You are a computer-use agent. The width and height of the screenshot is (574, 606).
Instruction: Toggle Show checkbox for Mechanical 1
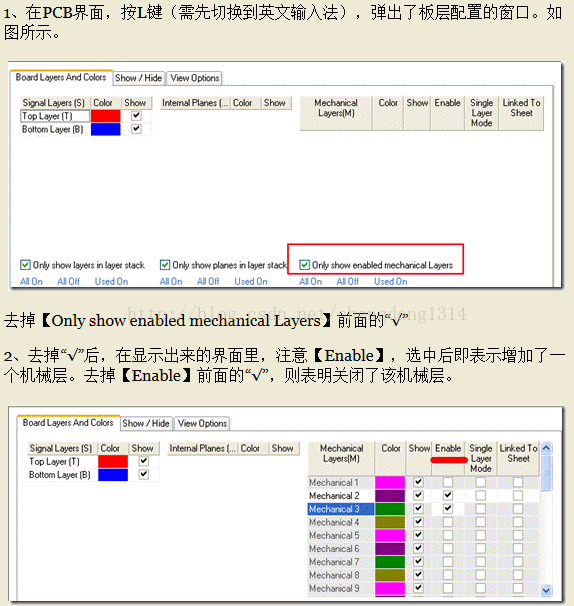point(418,482)
